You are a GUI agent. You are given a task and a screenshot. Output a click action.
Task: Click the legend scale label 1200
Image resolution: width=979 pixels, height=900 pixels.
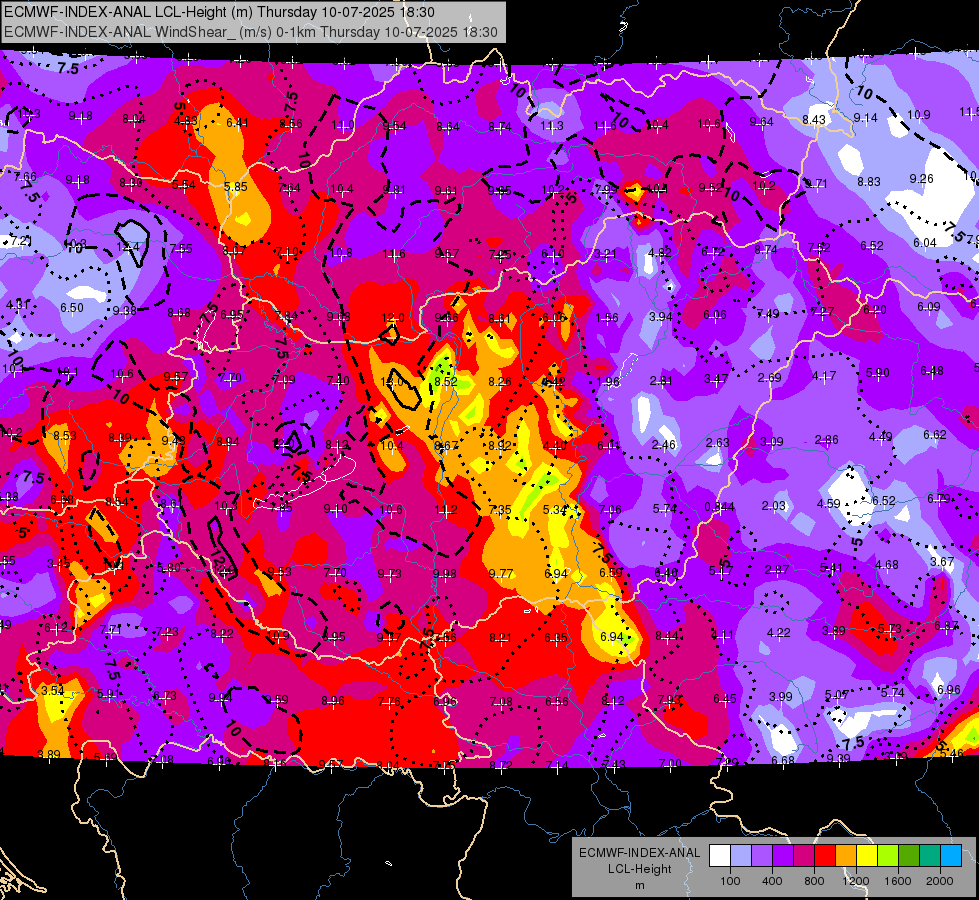(856, 881)
